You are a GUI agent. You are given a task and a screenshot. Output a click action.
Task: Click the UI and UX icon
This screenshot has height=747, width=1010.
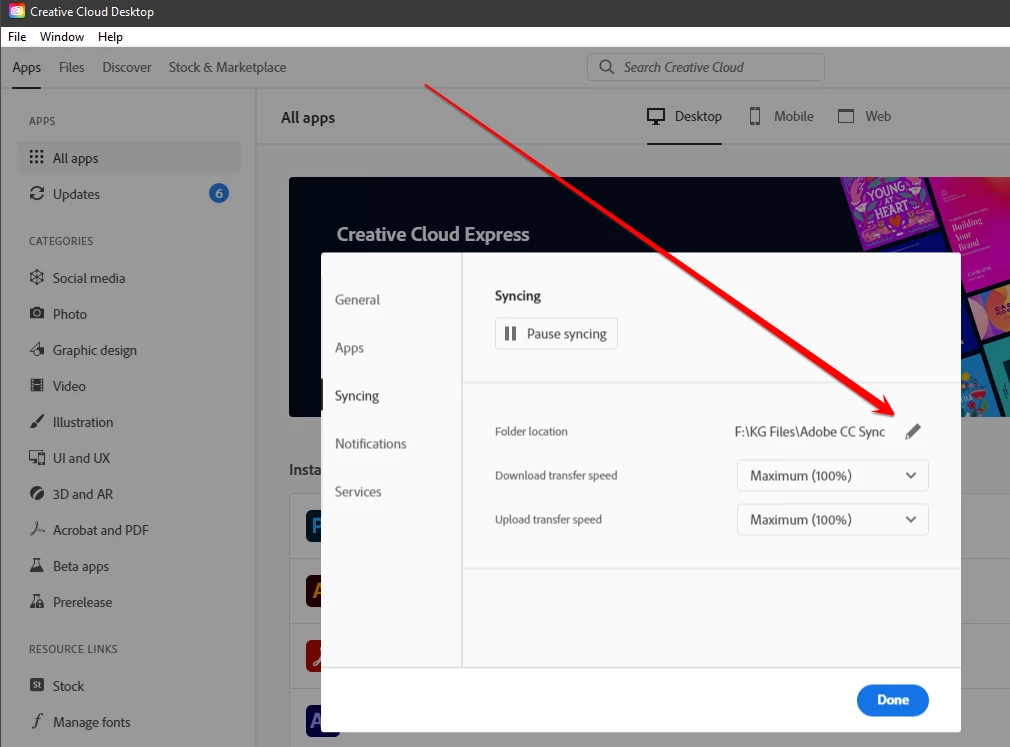tap(37, 457)
